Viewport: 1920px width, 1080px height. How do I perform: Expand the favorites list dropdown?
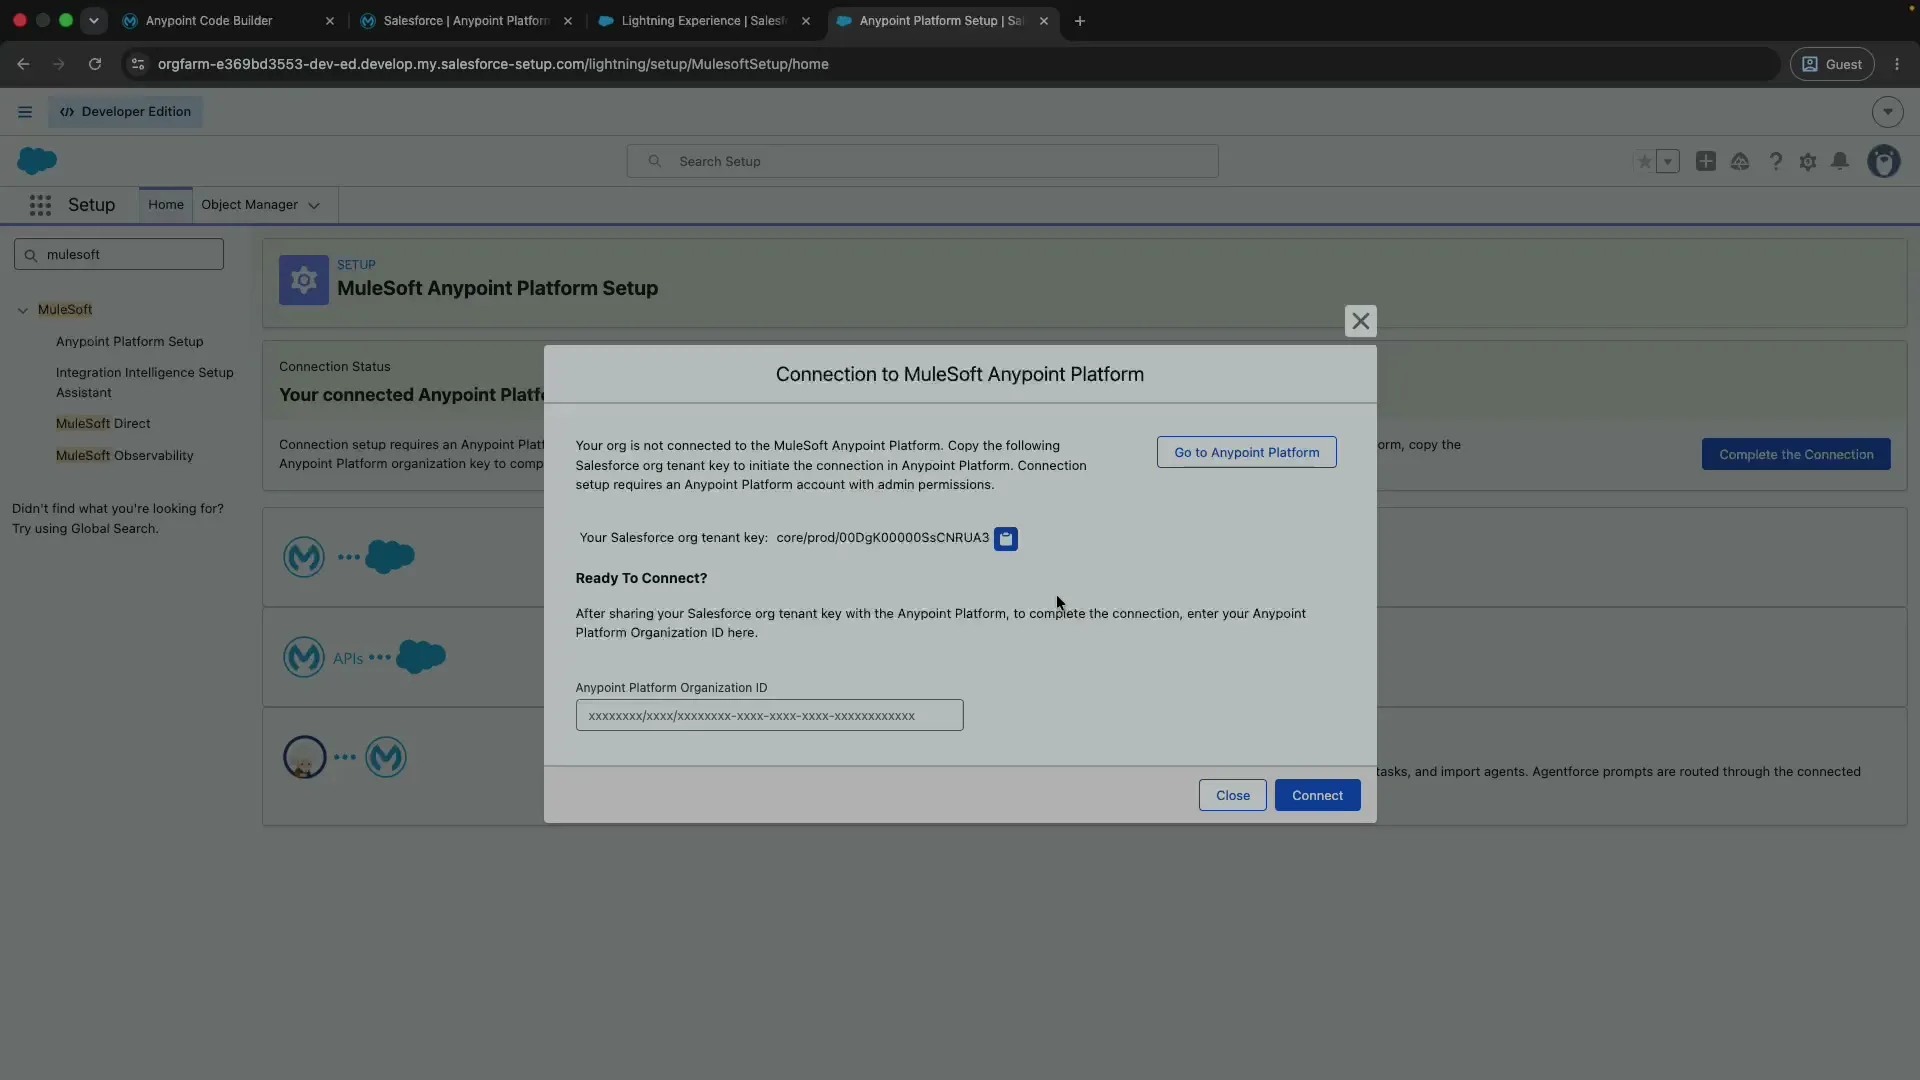1668,161
